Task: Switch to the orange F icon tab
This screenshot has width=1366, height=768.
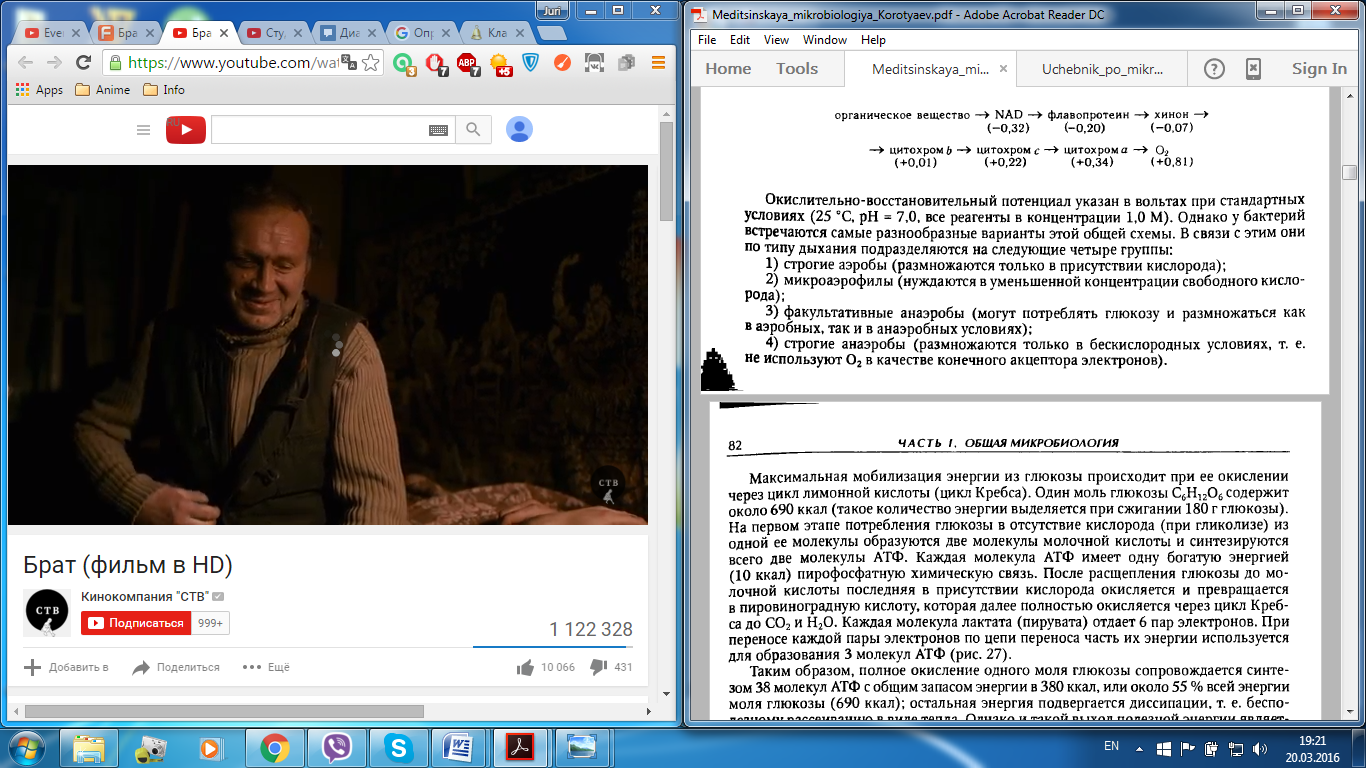Action: 123,32
